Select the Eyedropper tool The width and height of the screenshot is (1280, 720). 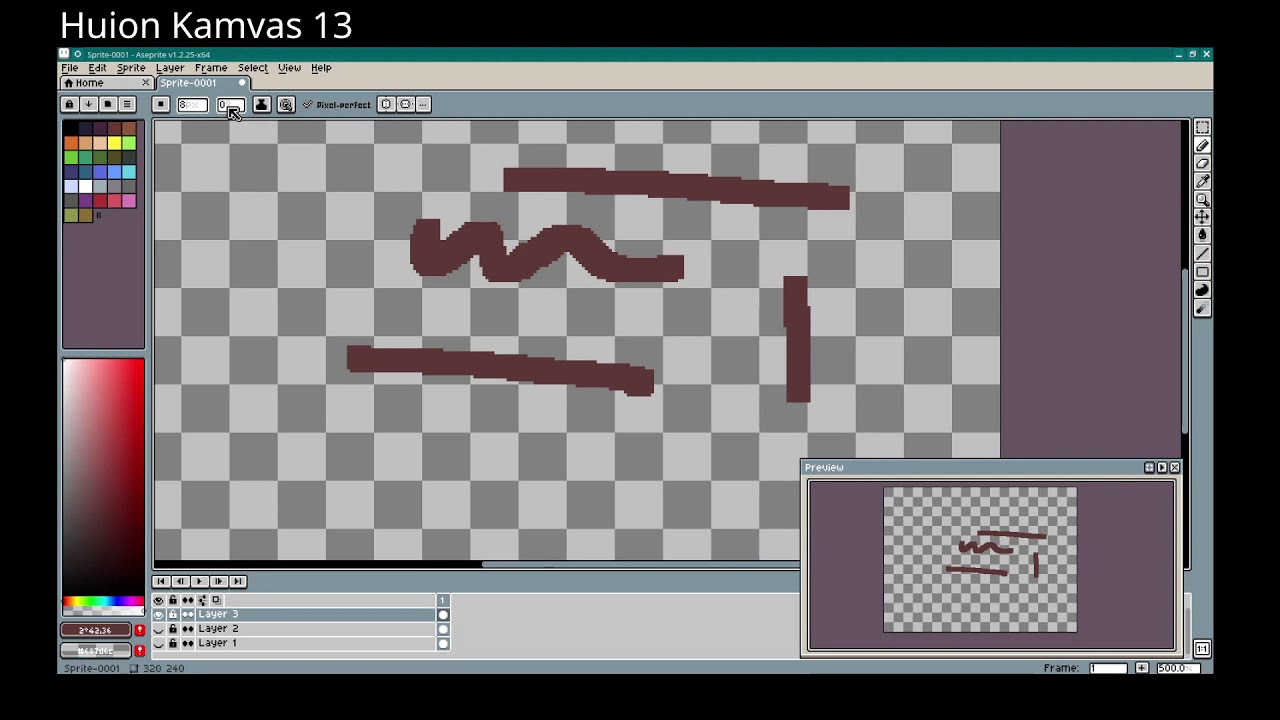1202,181
